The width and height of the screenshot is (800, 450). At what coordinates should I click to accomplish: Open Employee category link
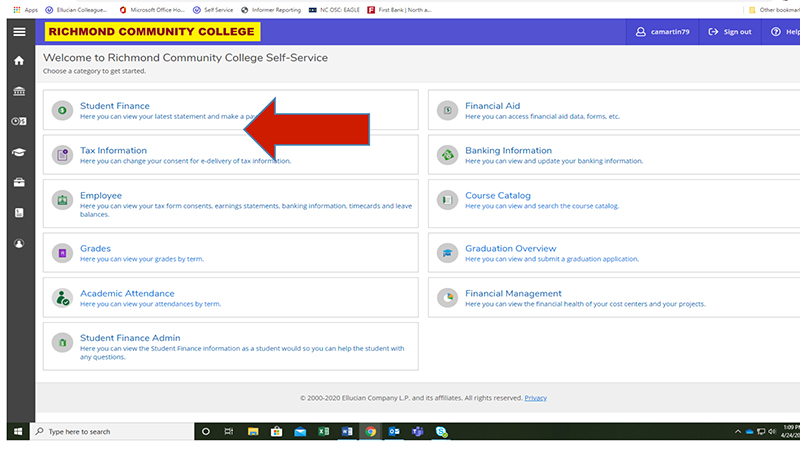[101, 195]
